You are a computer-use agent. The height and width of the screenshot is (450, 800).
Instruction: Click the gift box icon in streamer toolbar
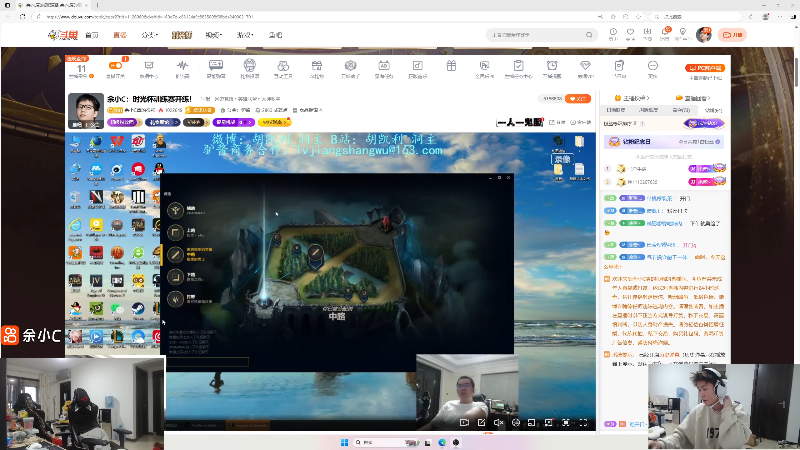(x=451, y=65)
